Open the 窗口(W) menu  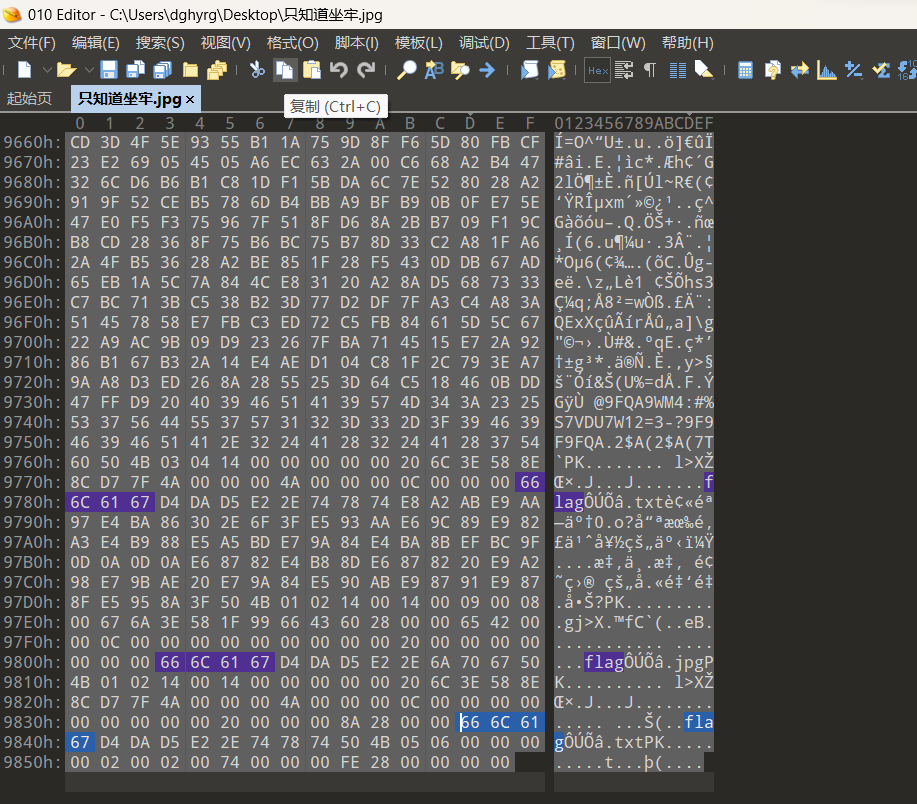tap(618, 43)
